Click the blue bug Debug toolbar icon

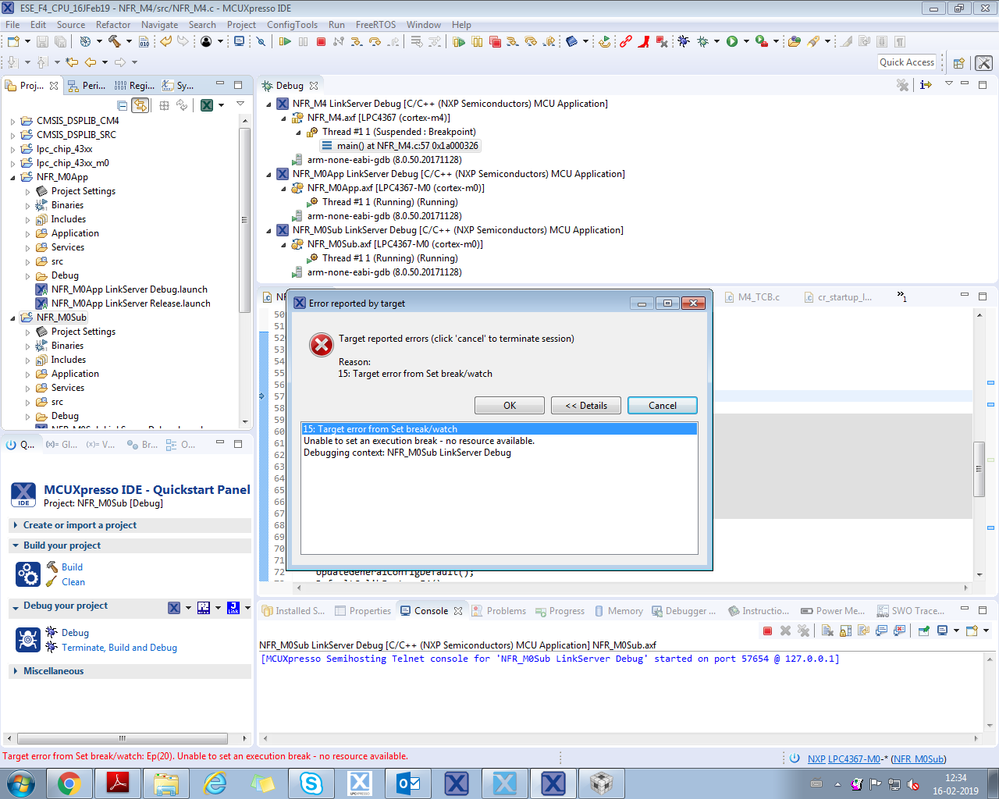click(684, 42)
